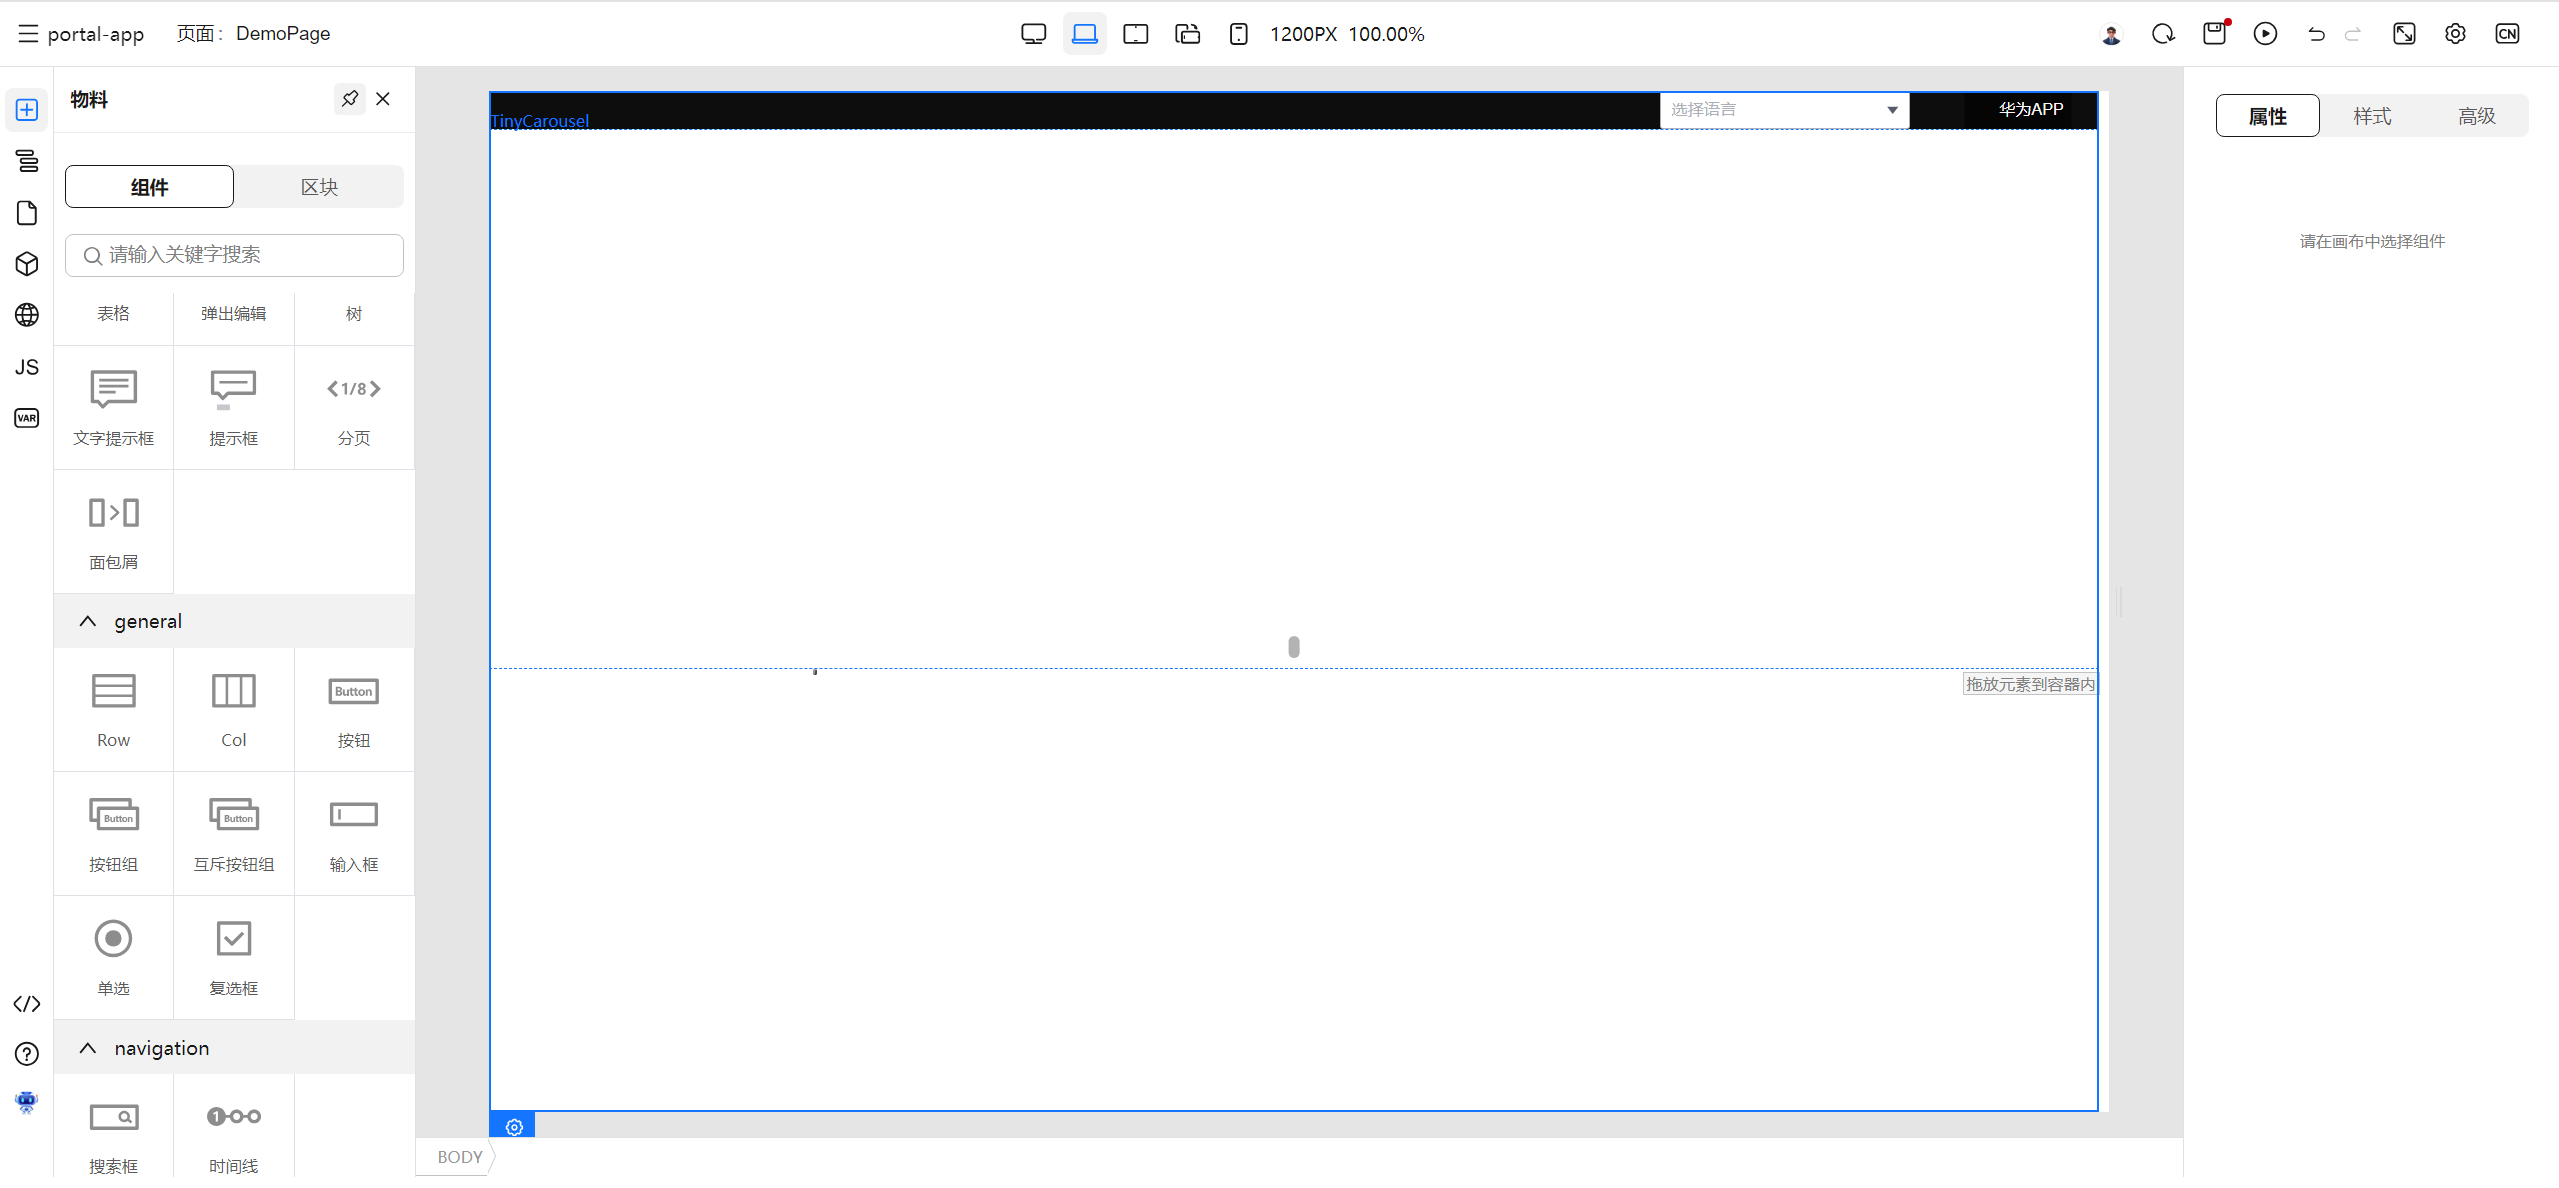Switch to the 区块 blocks tab

click(319, 187)
